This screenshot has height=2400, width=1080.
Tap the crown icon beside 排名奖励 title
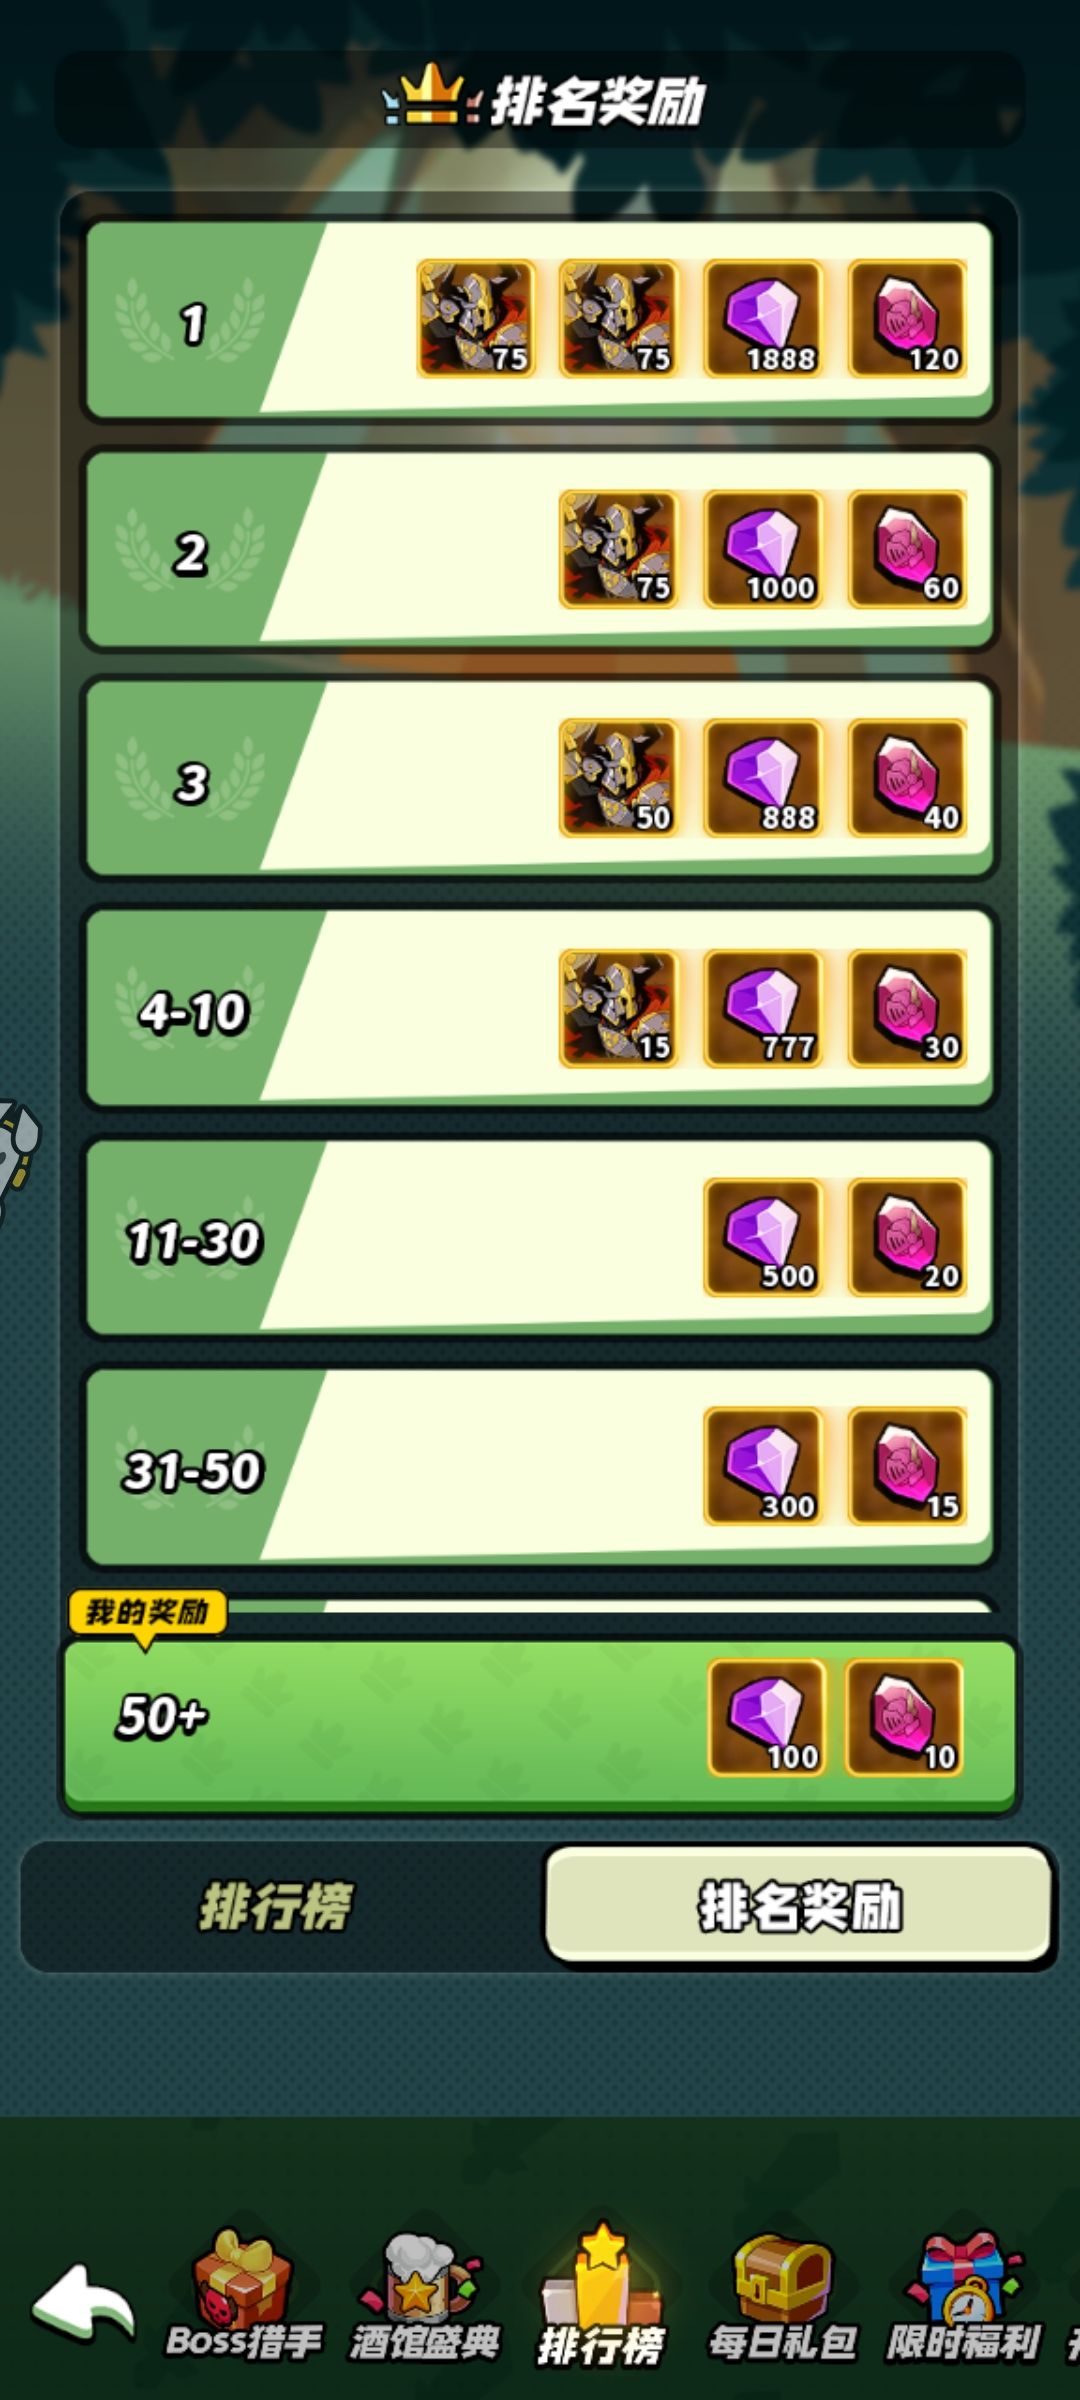(x=432, y=96)
